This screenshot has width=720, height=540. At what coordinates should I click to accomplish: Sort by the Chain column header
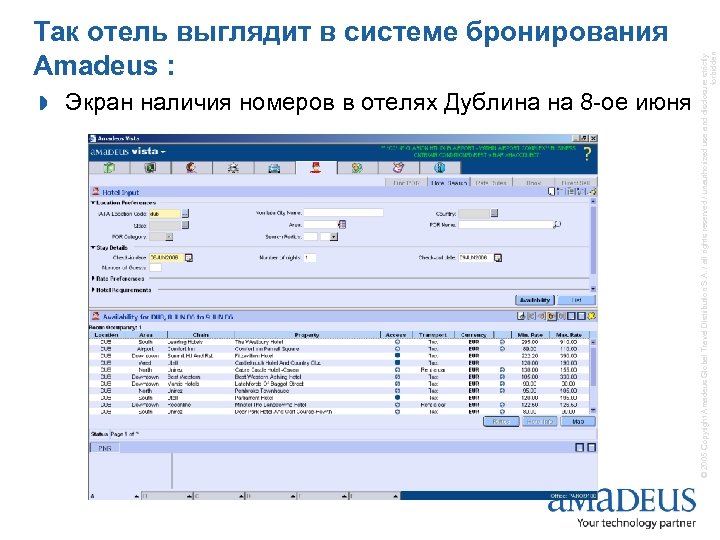point(201,335)
